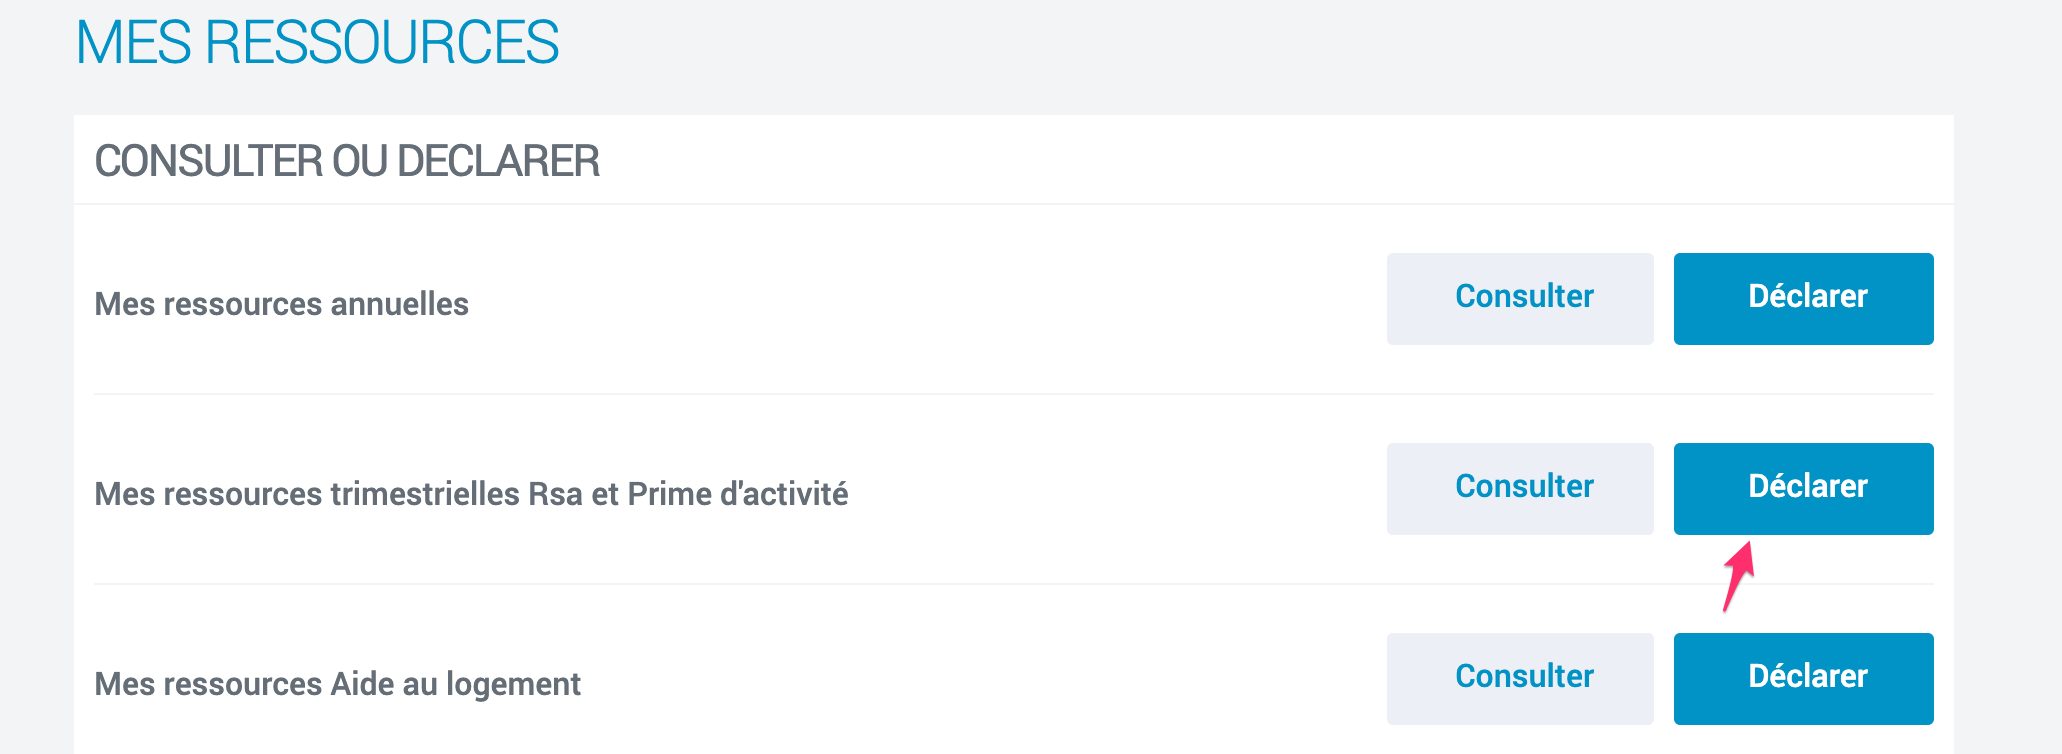
Task: Declare housing aid resources via the bottom Déclarer
Action: click(1803, 678)
